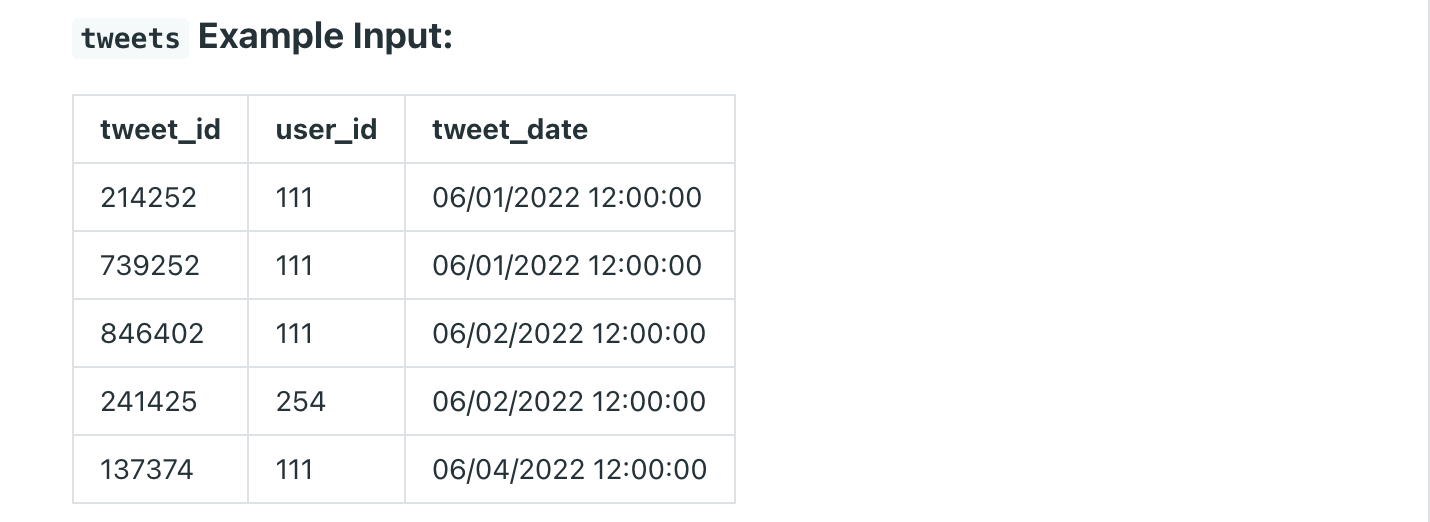Click the tweets code label in heading
The height and width of the screenshot is (522, 1430).
pyautogui.click(x=130, y=39)
